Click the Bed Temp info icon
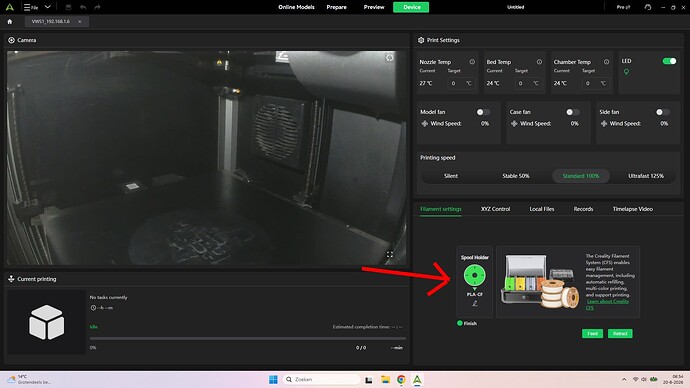The width and height of the screenshot is (690, 388). [539, 62]
